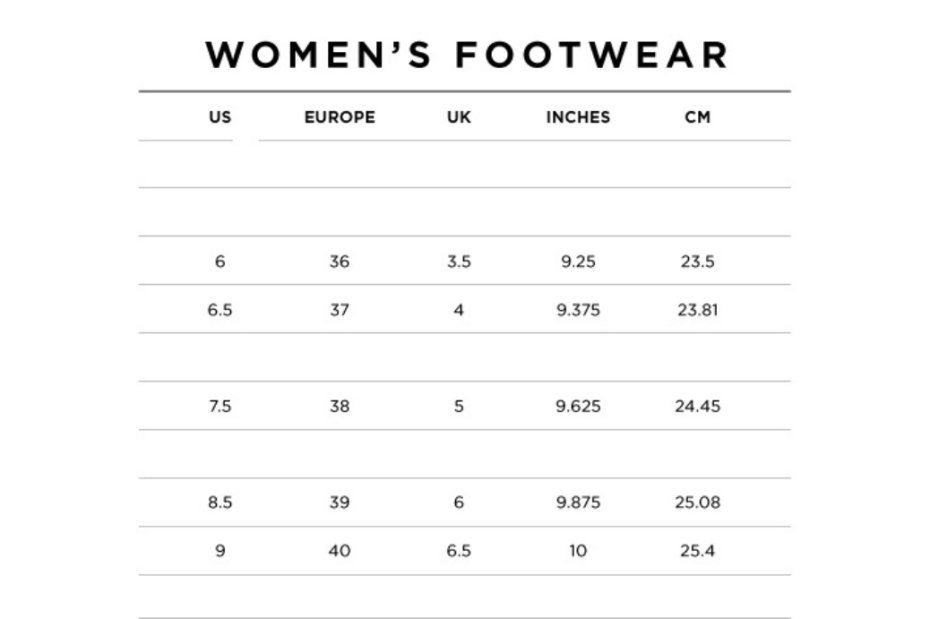Screen dimensions: 930x619
Task: Select the US column header
Action: (x=220, y=117)
